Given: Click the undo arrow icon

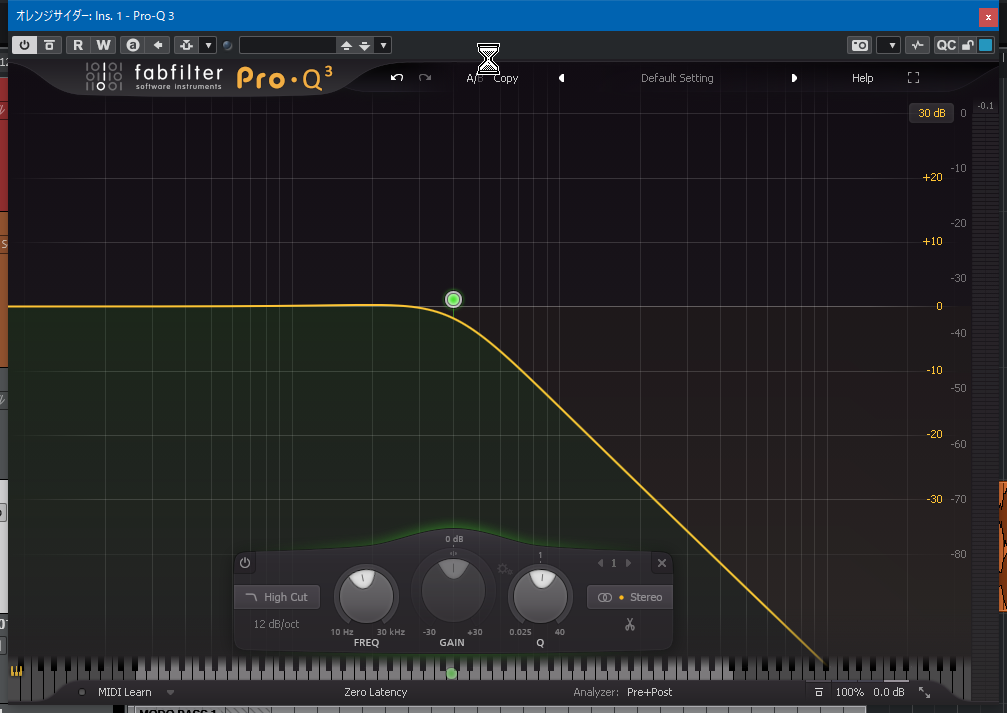Looking at the screenshot, I should [397, 78].
